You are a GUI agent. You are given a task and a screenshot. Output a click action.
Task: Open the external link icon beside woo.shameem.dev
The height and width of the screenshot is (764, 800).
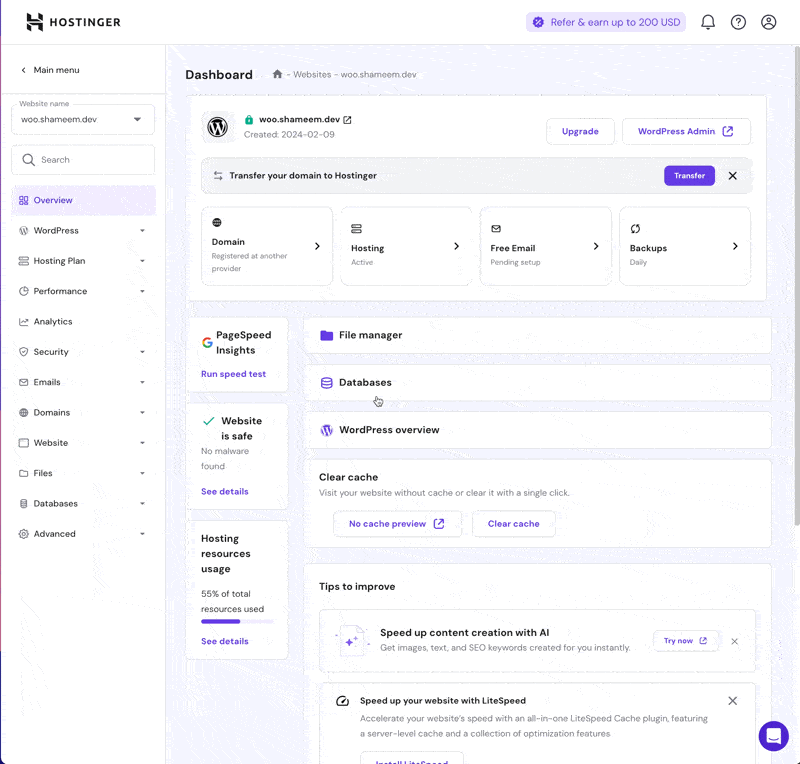click(x=347, y=119)
